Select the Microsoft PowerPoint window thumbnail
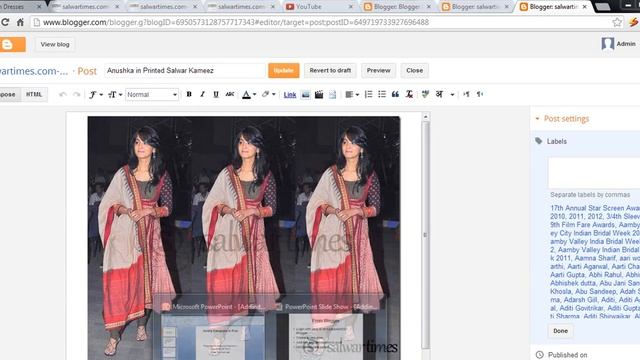This screenshot has width=640, height=360. tap(213, 330)
